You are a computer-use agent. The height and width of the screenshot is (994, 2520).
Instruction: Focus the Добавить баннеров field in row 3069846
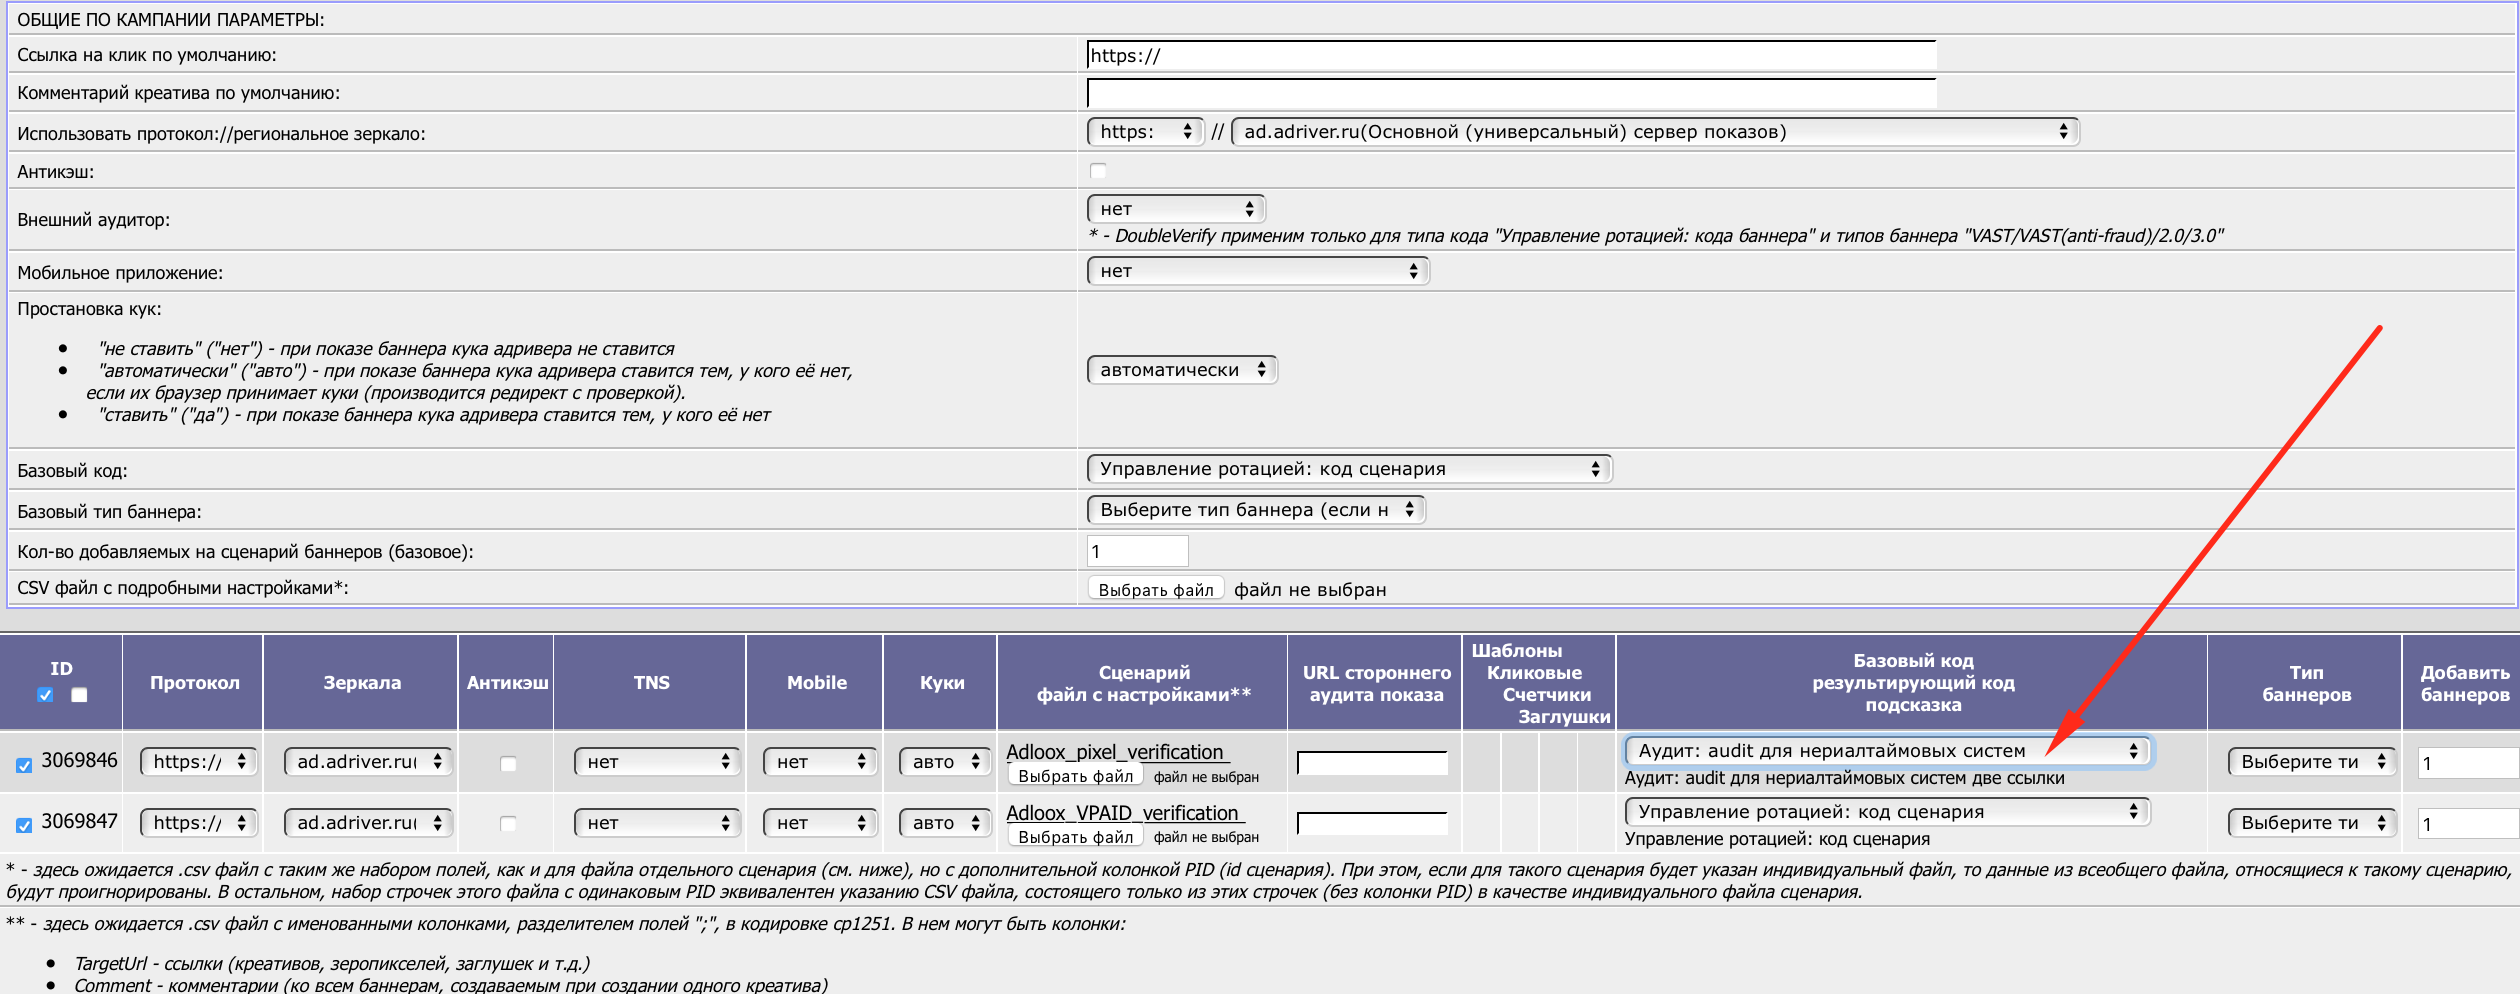(2468, 764)
